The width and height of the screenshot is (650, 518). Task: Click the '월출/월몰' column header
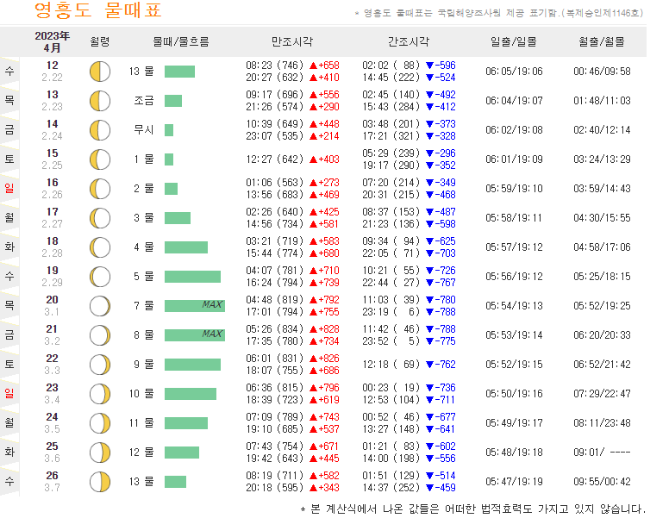(x=601, y=41)
